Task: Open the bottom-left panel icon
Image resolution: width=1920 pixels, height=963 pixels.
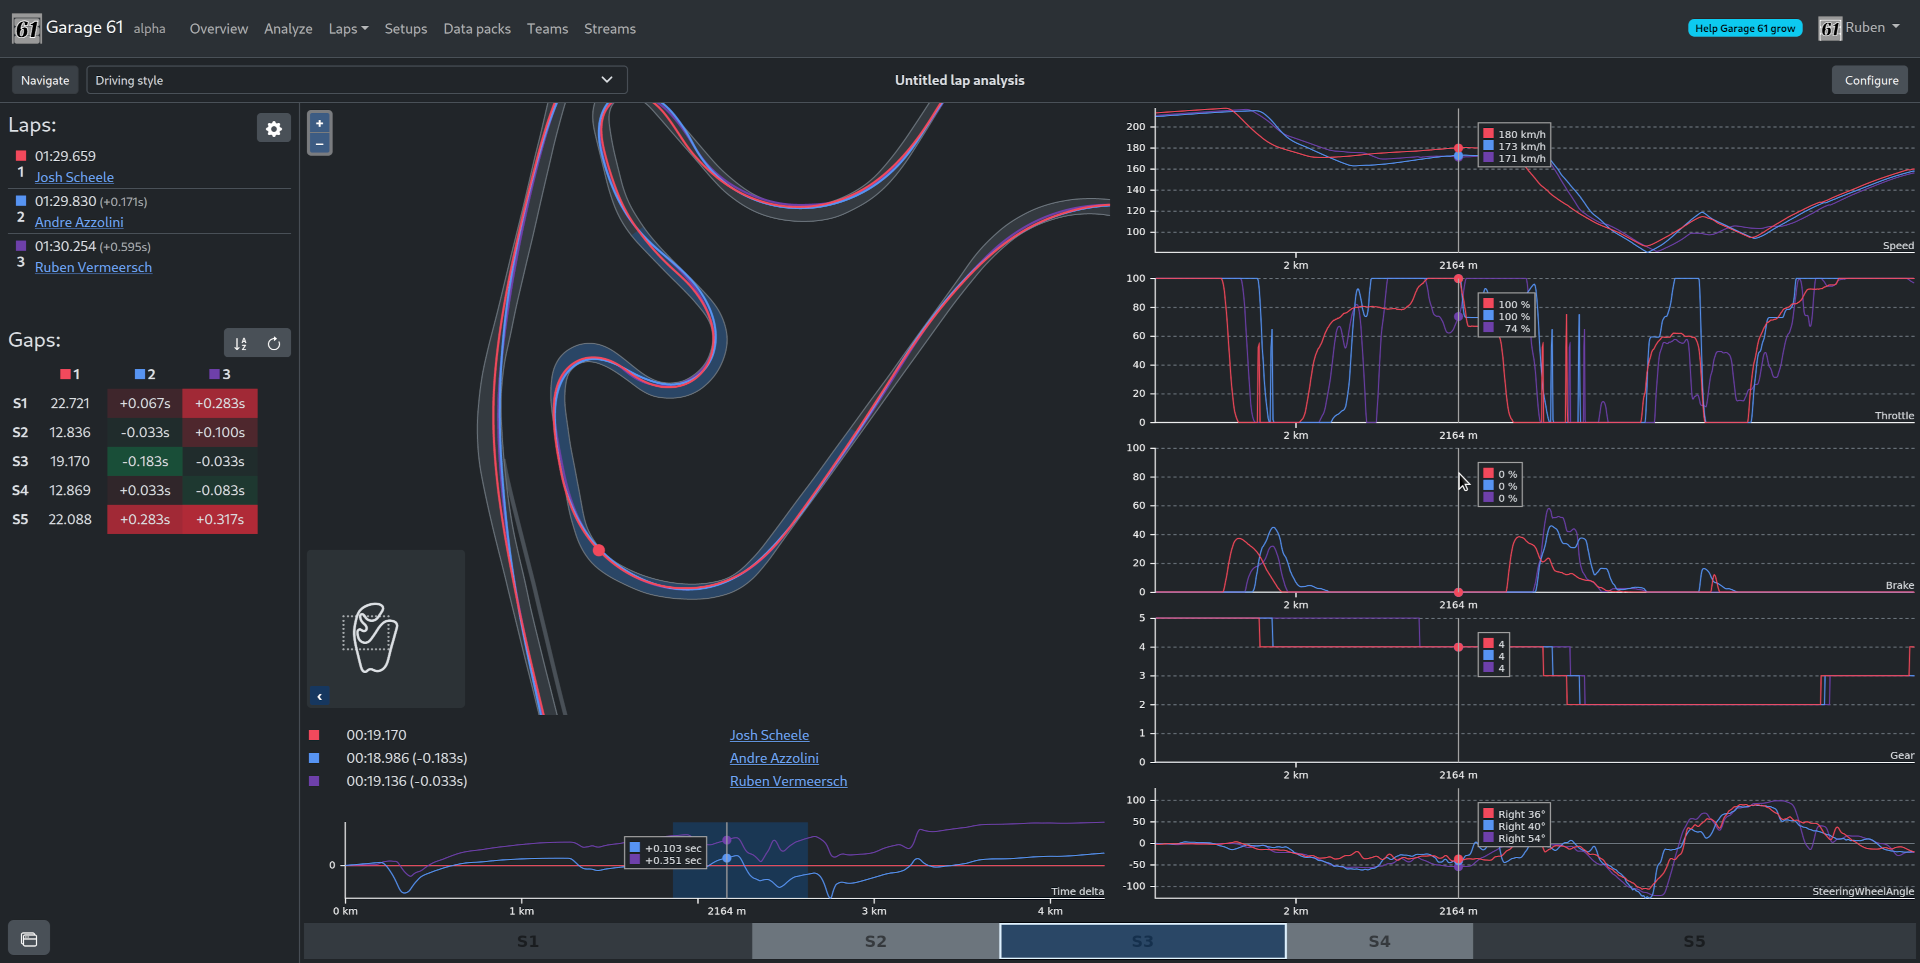Action: coord(29,939)
